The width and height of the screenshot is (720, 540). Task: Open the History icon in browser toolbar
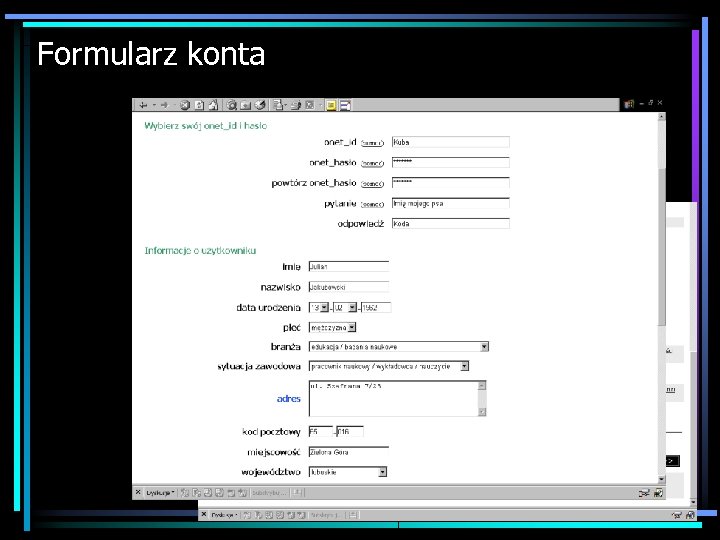tap(260, 105)
